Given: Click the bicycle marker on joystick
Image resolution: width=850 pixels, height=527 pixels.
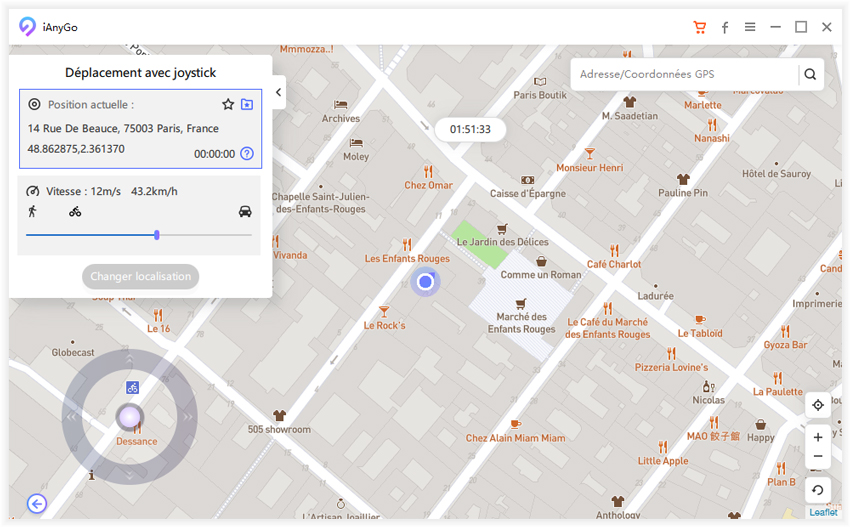Looking at the screenshot, I should 132,388.
